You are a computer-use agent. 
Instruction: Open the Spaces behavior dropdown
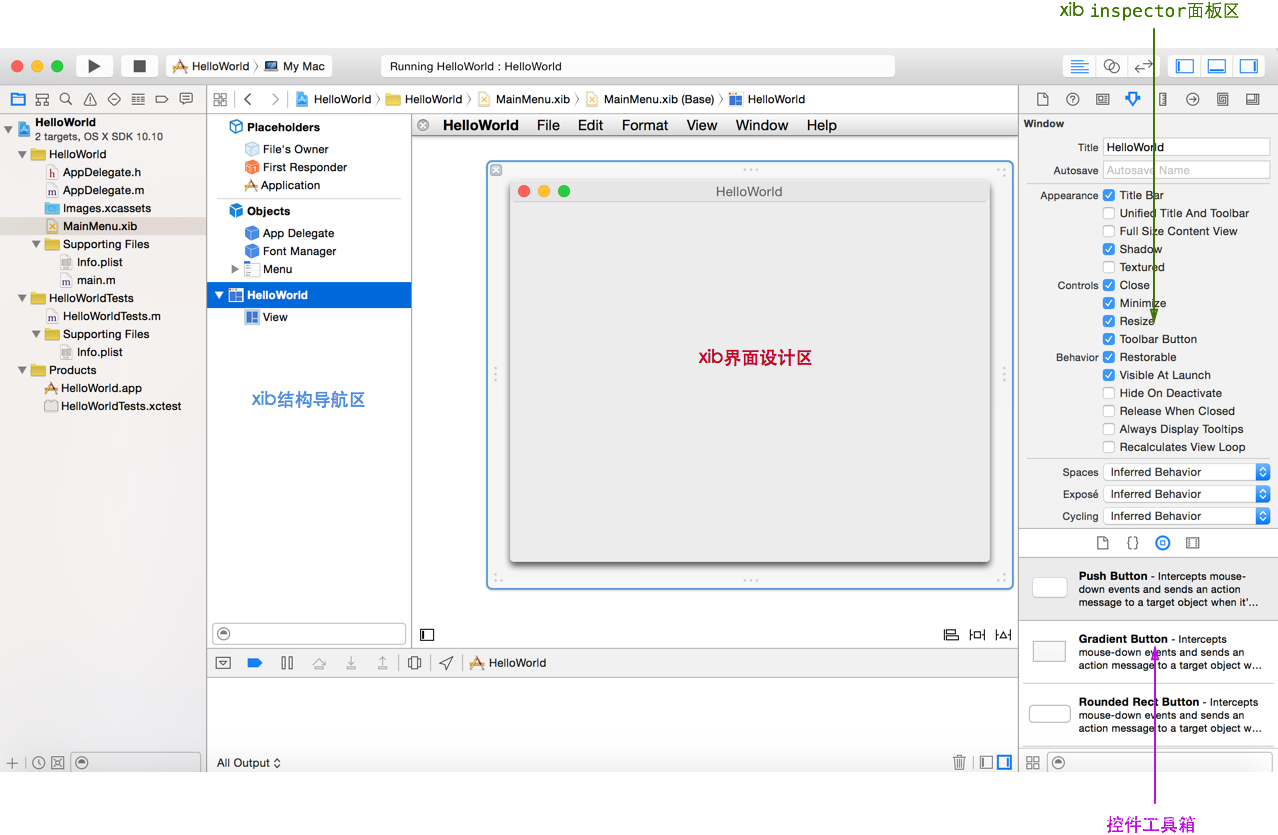pyautogui.click(x=1186, y=472)
